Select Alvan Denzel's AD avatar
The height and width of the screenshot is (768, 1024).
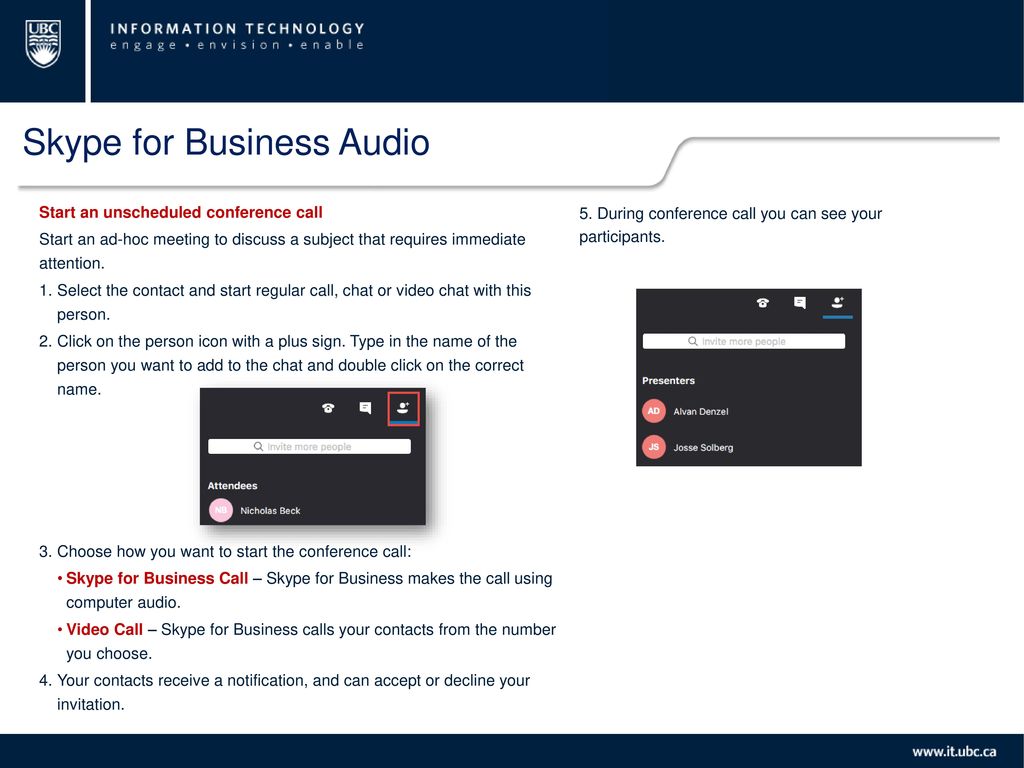point(654,411)
